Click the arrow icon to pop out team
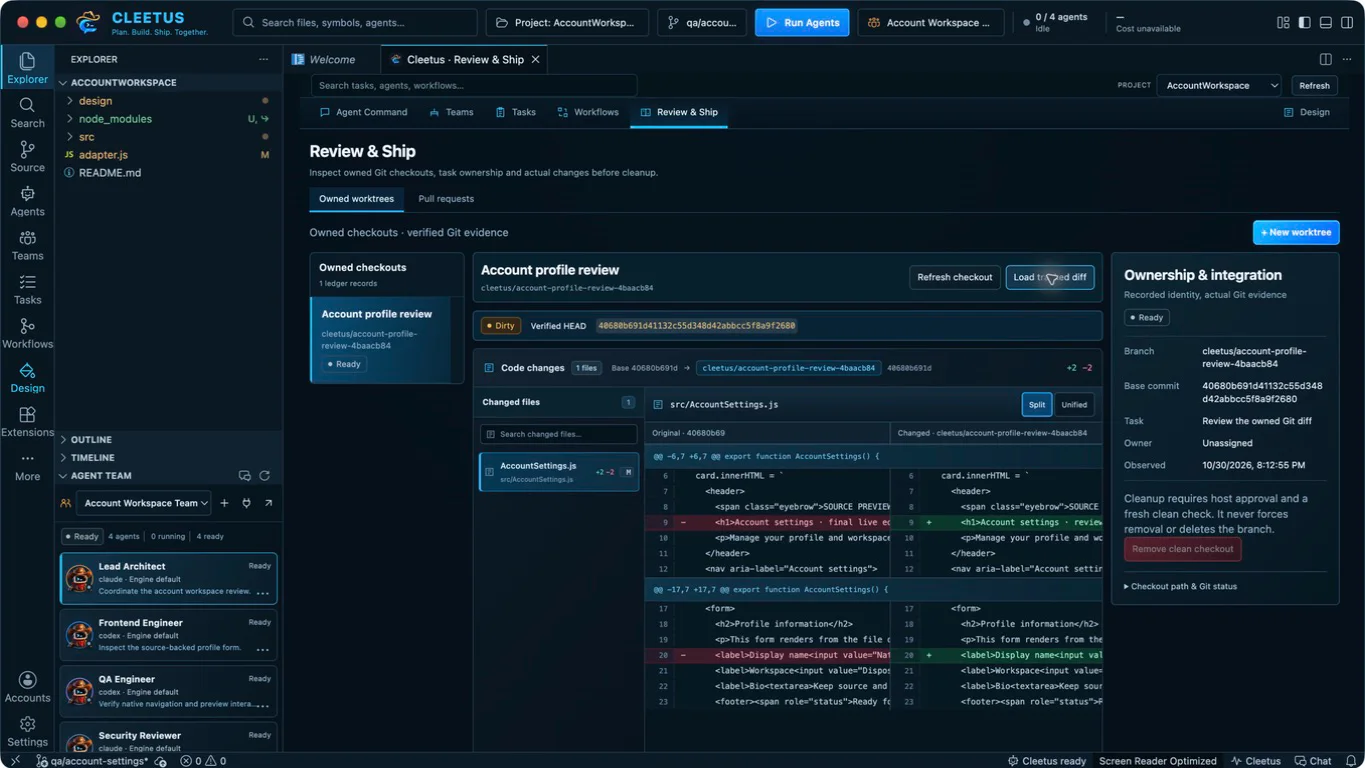 pos(268,503)
